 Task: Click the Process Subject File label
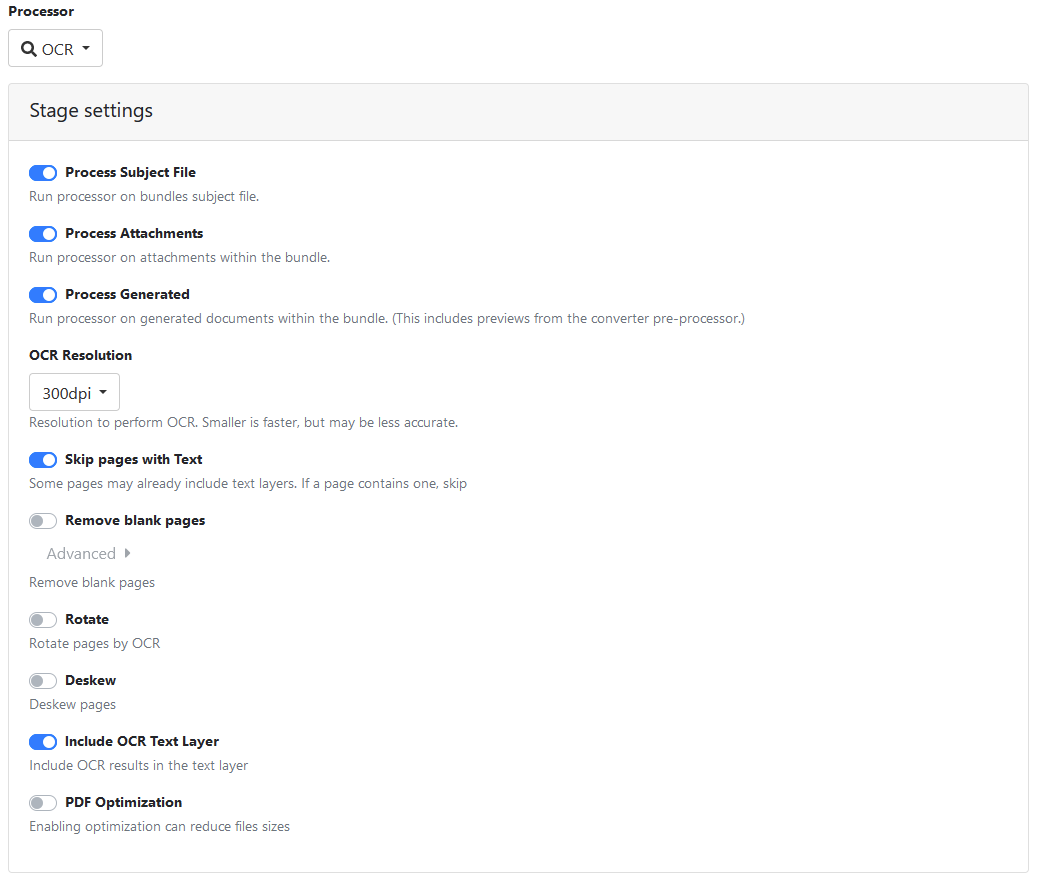130,173
